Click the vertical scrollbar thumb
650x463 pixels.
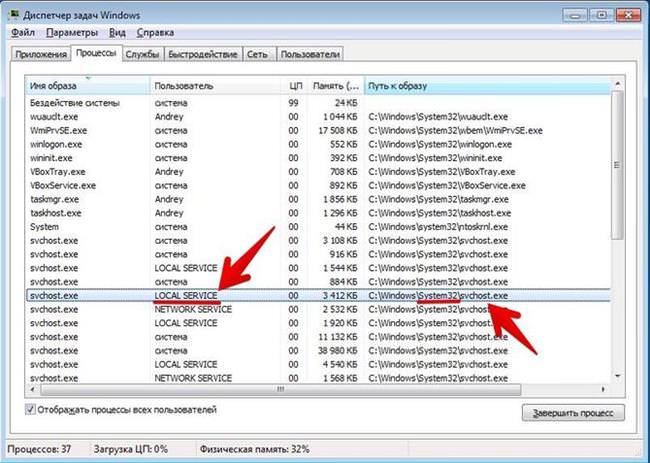[x=617, y=165]
